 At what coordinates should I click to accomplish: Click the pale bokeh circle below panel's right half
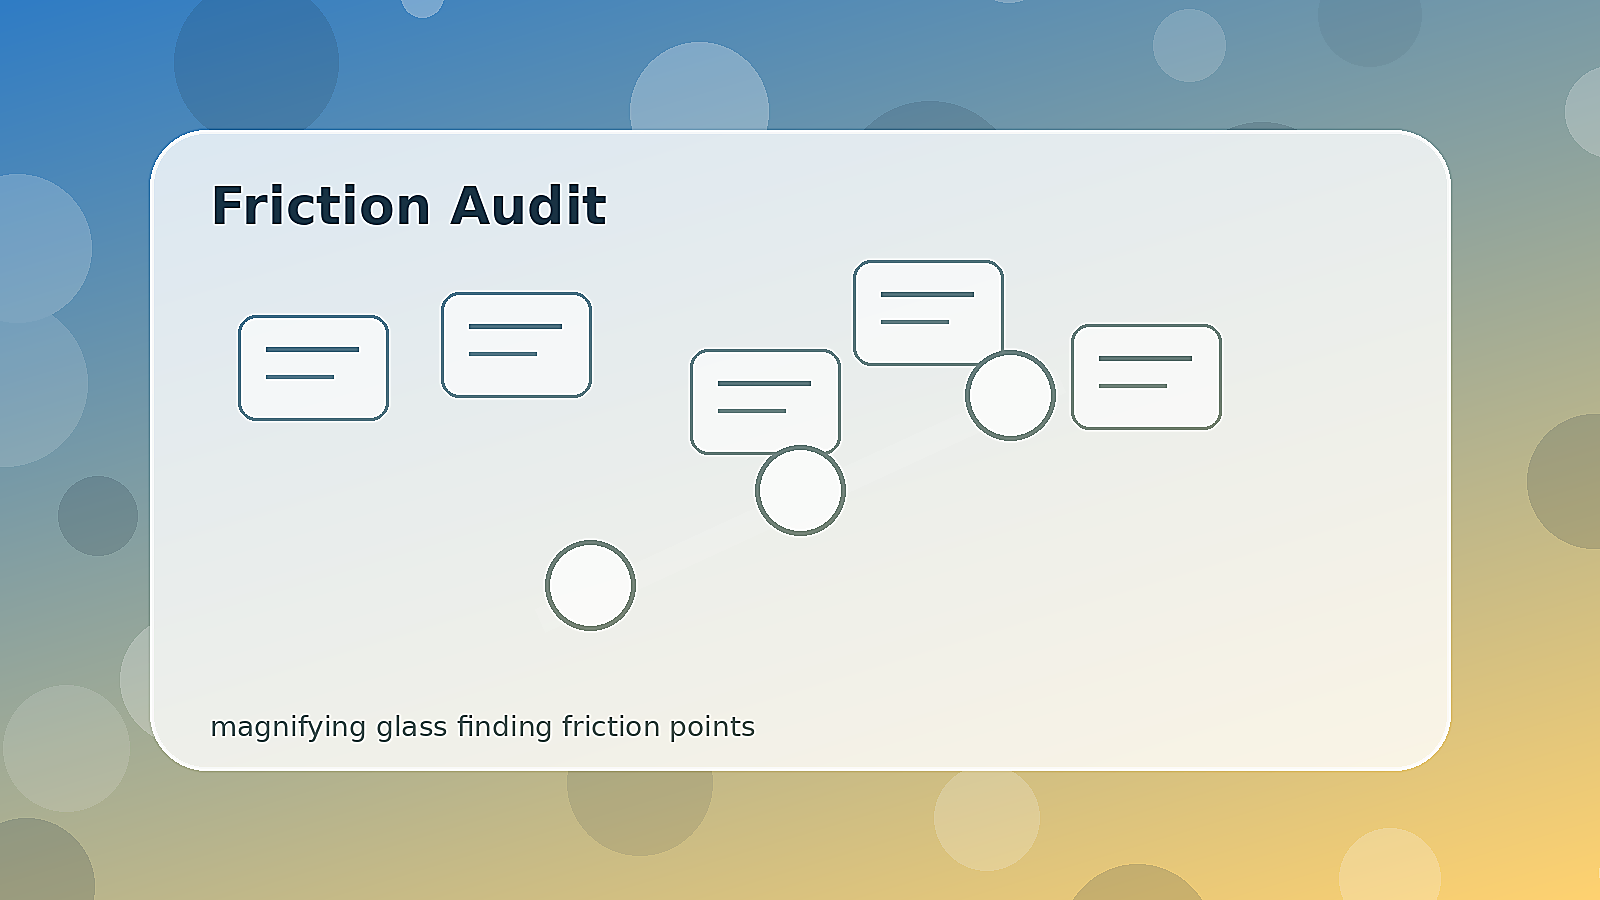[987, 818]
